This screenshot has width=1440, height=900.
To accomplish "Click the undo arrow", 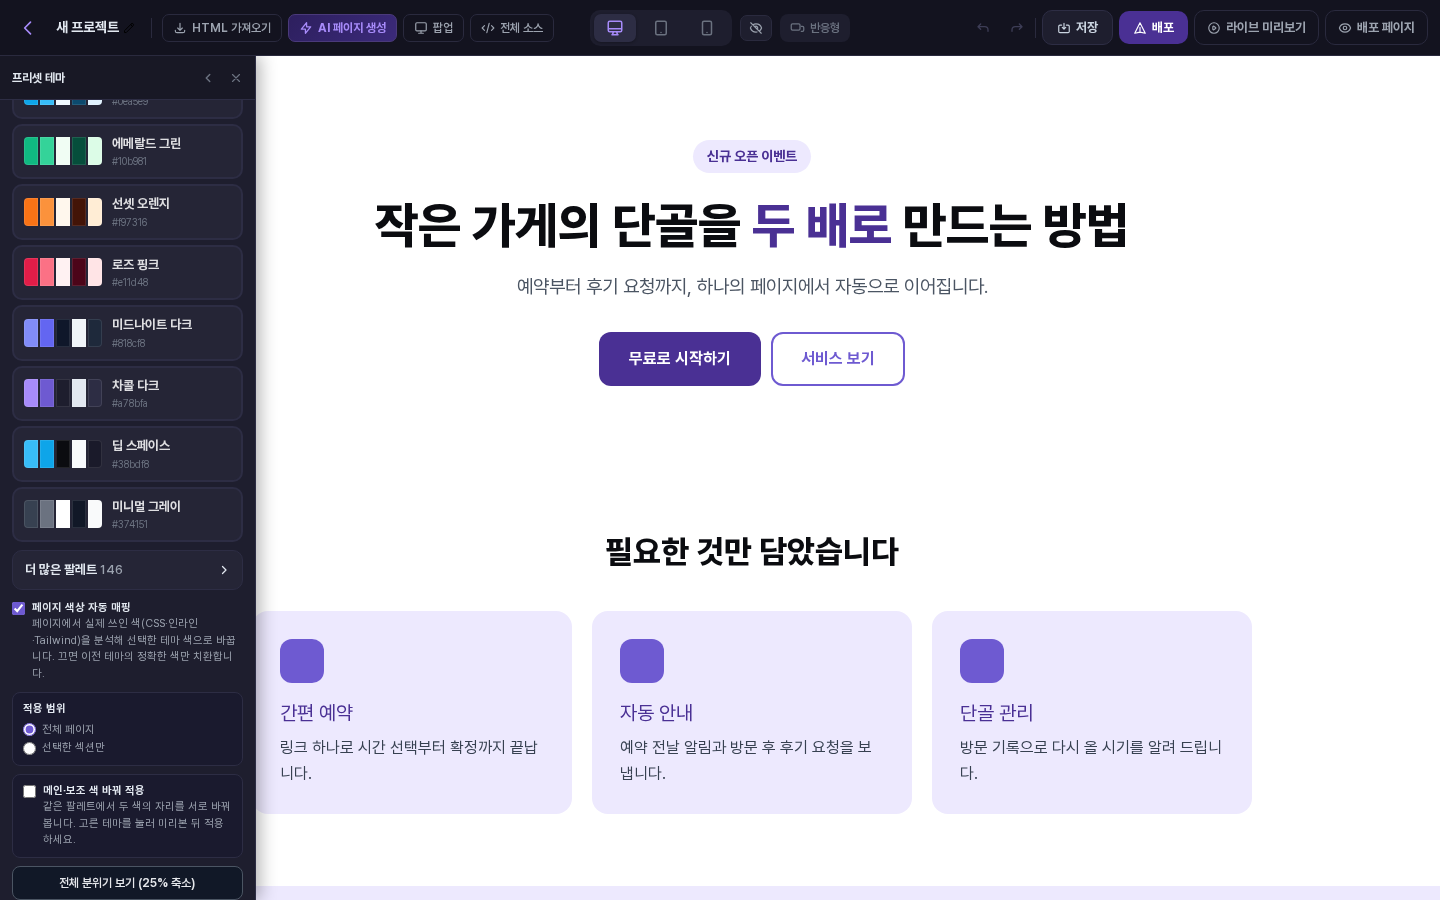I will (x=983, y=28).
